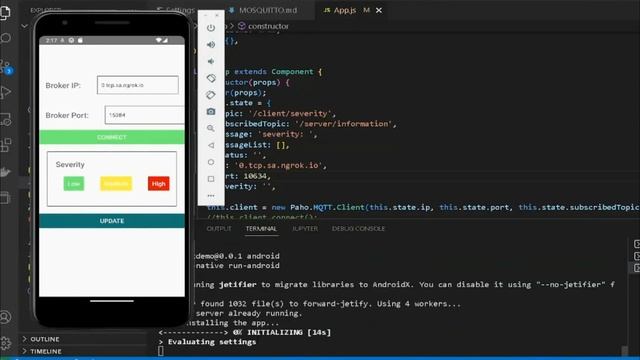Open the OUTPUT panel tab

(219, 229)
